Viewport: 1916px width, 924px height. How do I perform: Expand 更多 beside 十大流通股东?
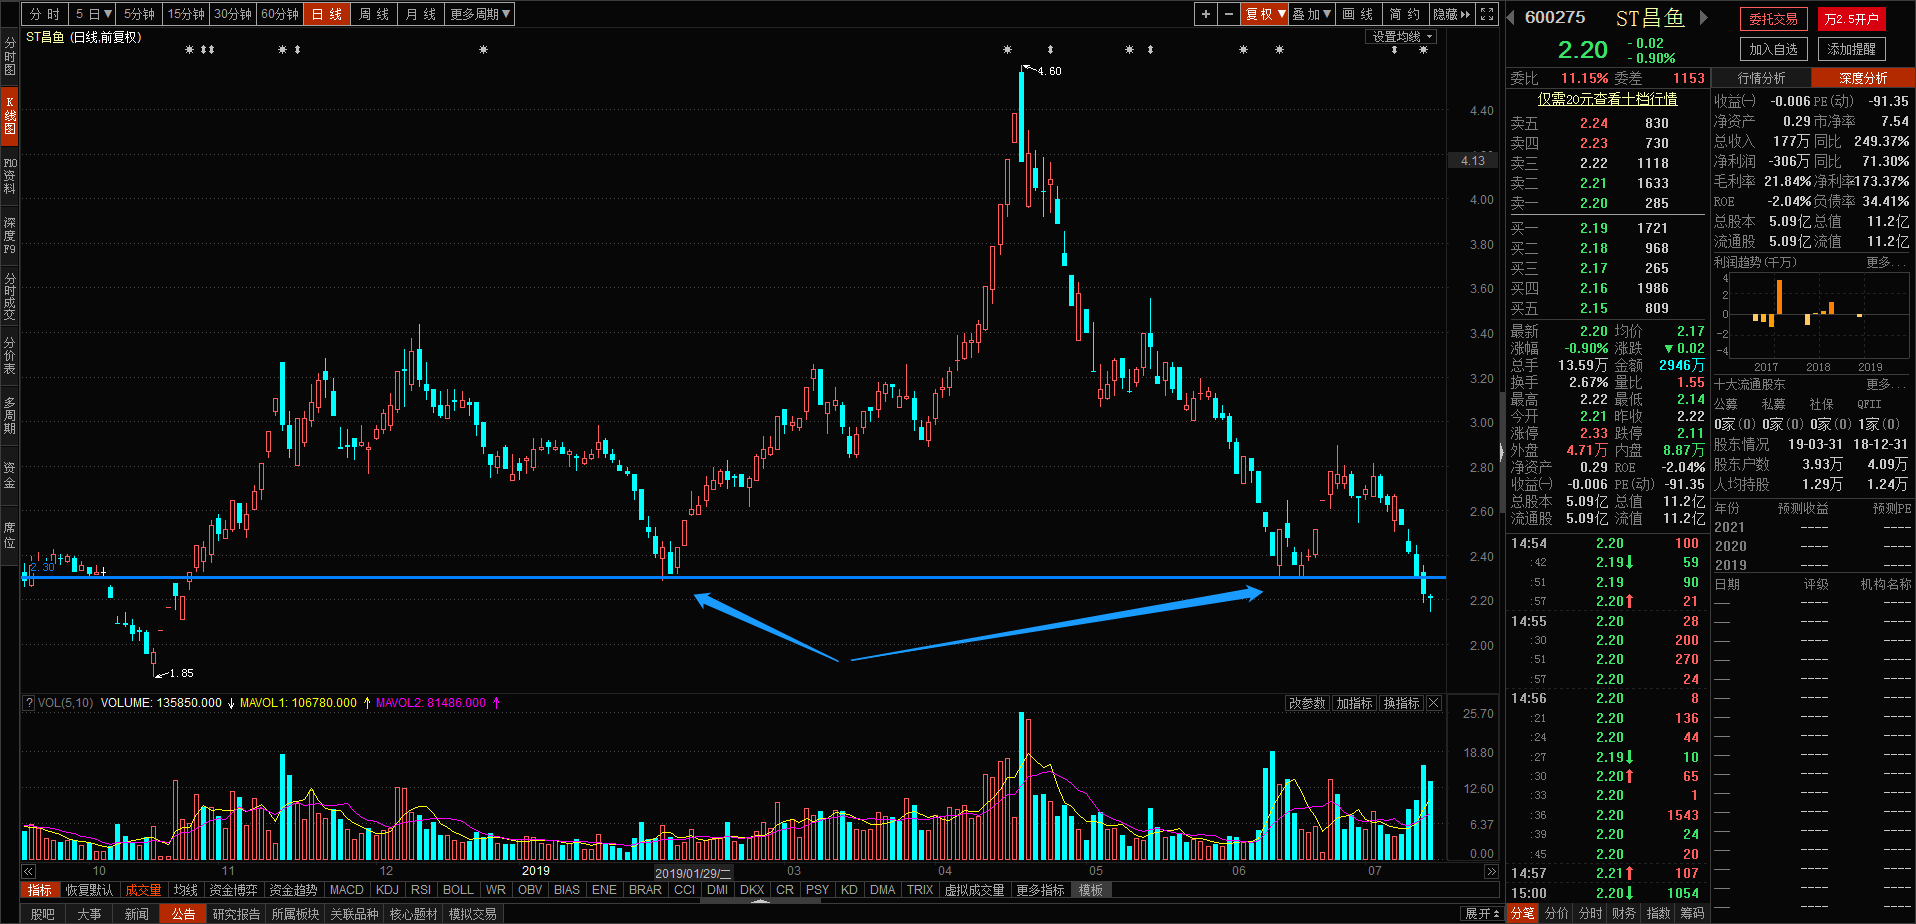[1884, 384]
